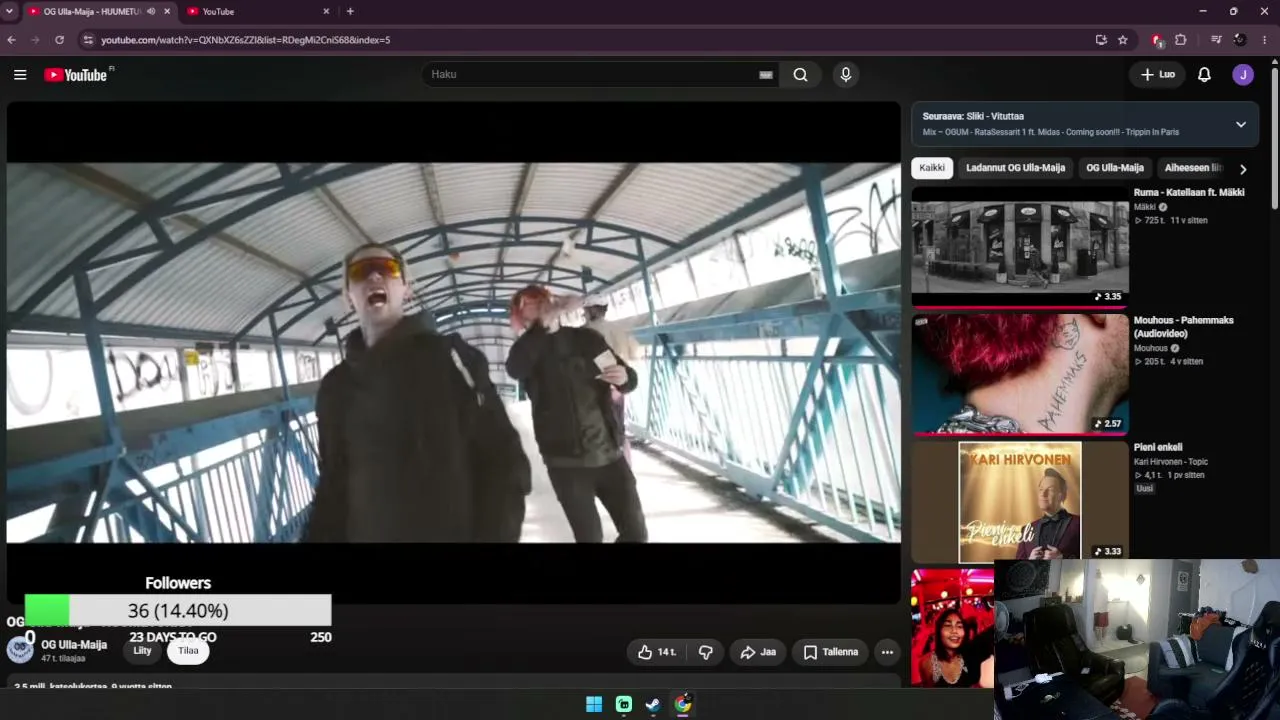Mute the OG Ulla-Maija tab audio

[151, 11]
